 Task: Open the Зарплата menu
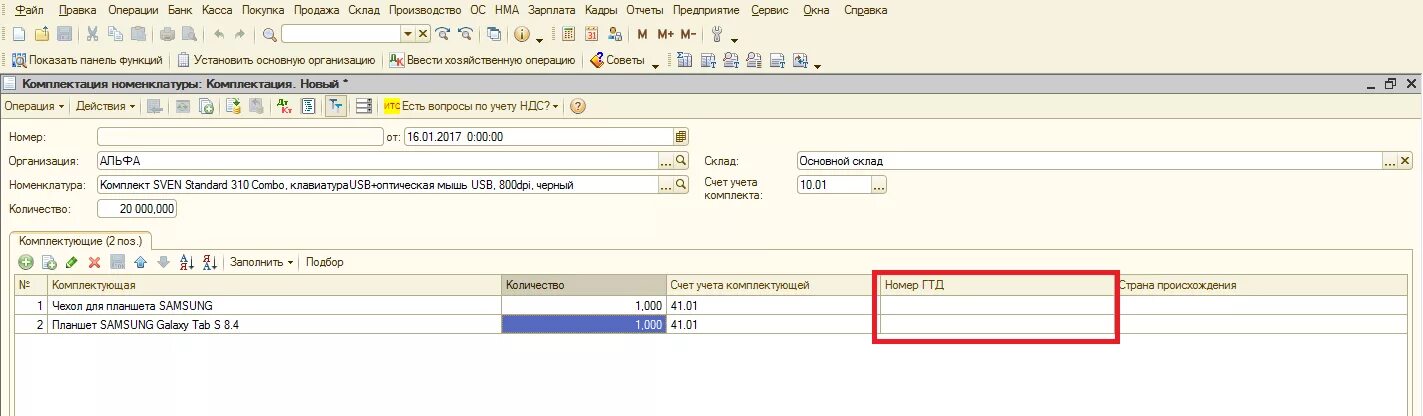(551, 10)
